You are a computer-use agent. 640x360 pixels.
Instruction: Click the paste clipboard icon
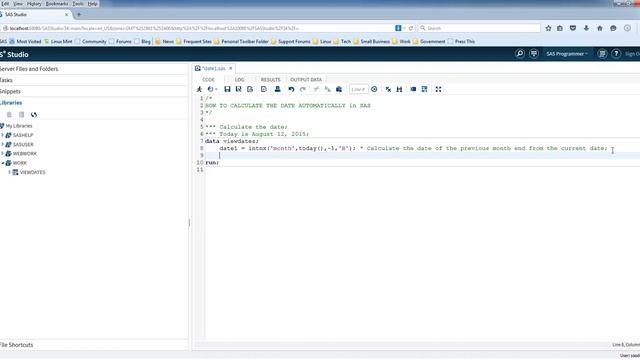point(339,89)
